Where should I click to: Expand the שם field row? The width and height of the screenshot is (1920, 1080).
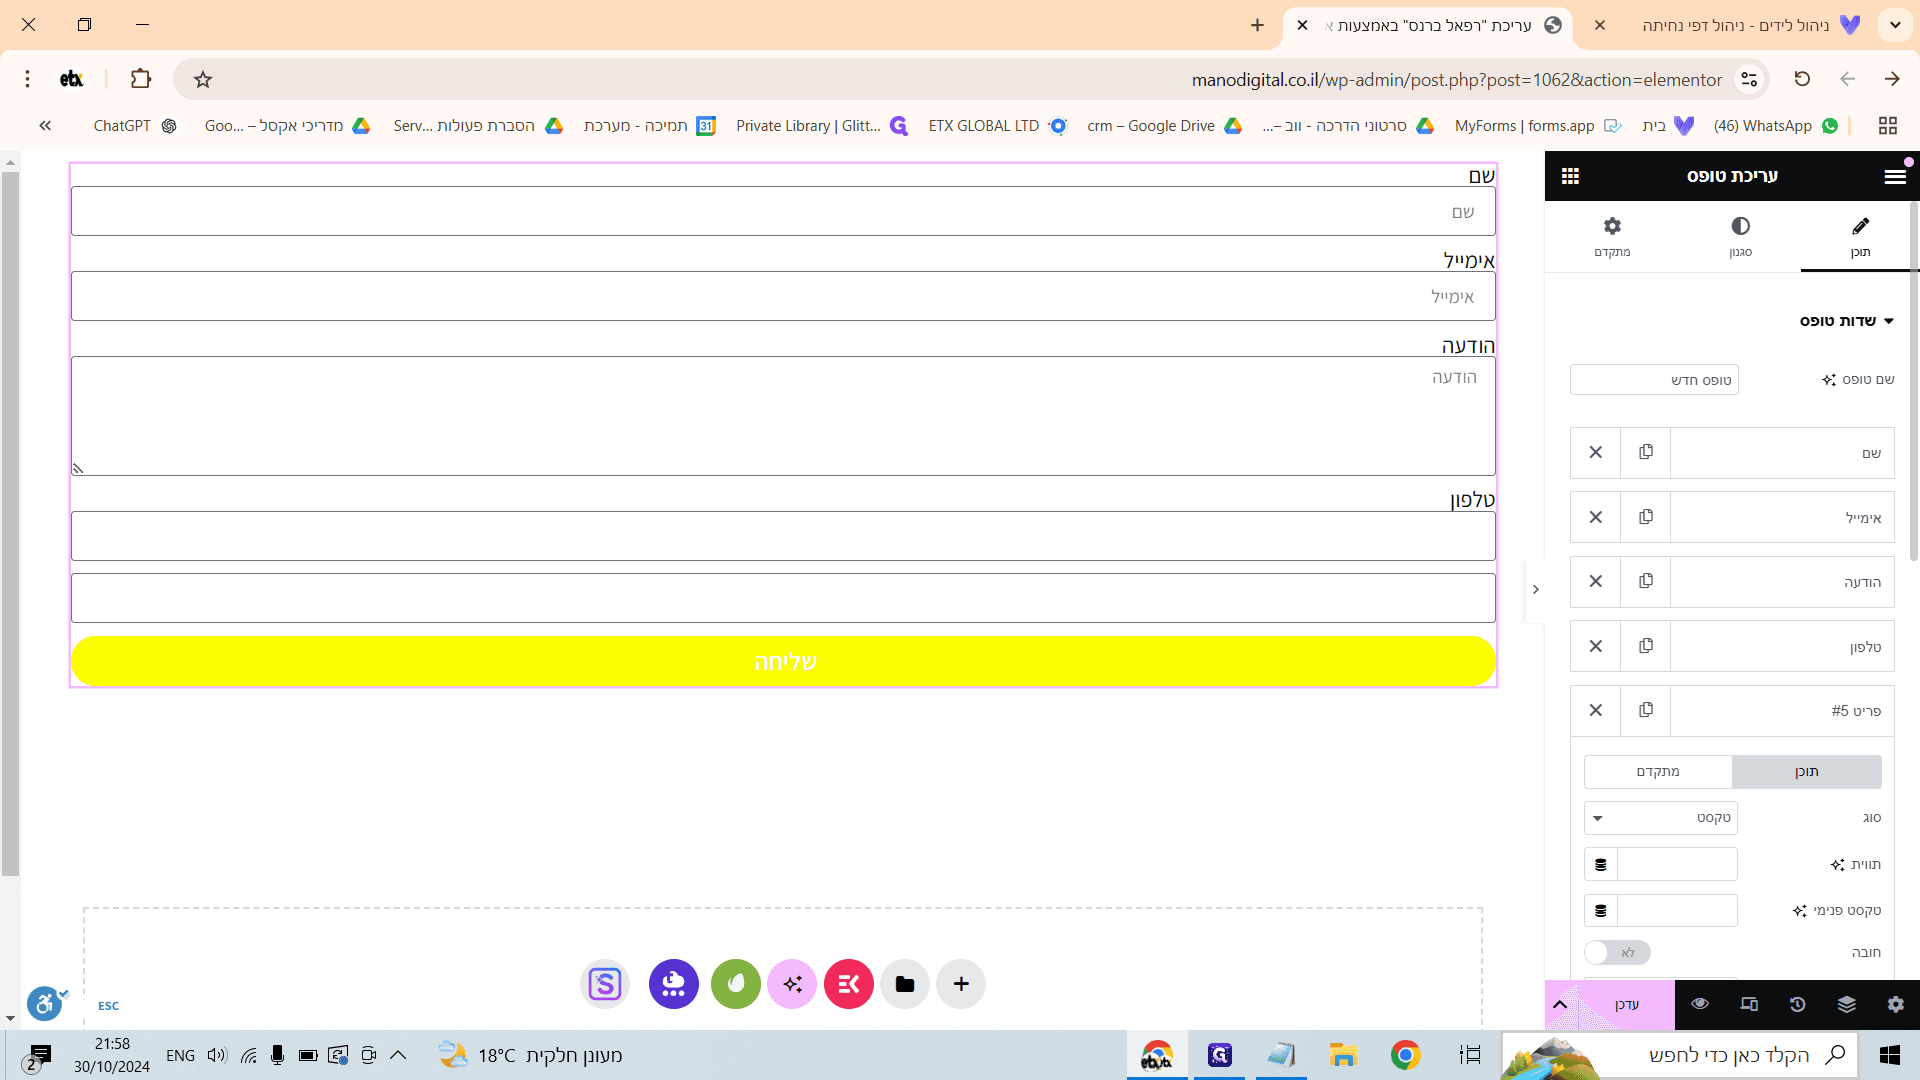coord(1782,453)
